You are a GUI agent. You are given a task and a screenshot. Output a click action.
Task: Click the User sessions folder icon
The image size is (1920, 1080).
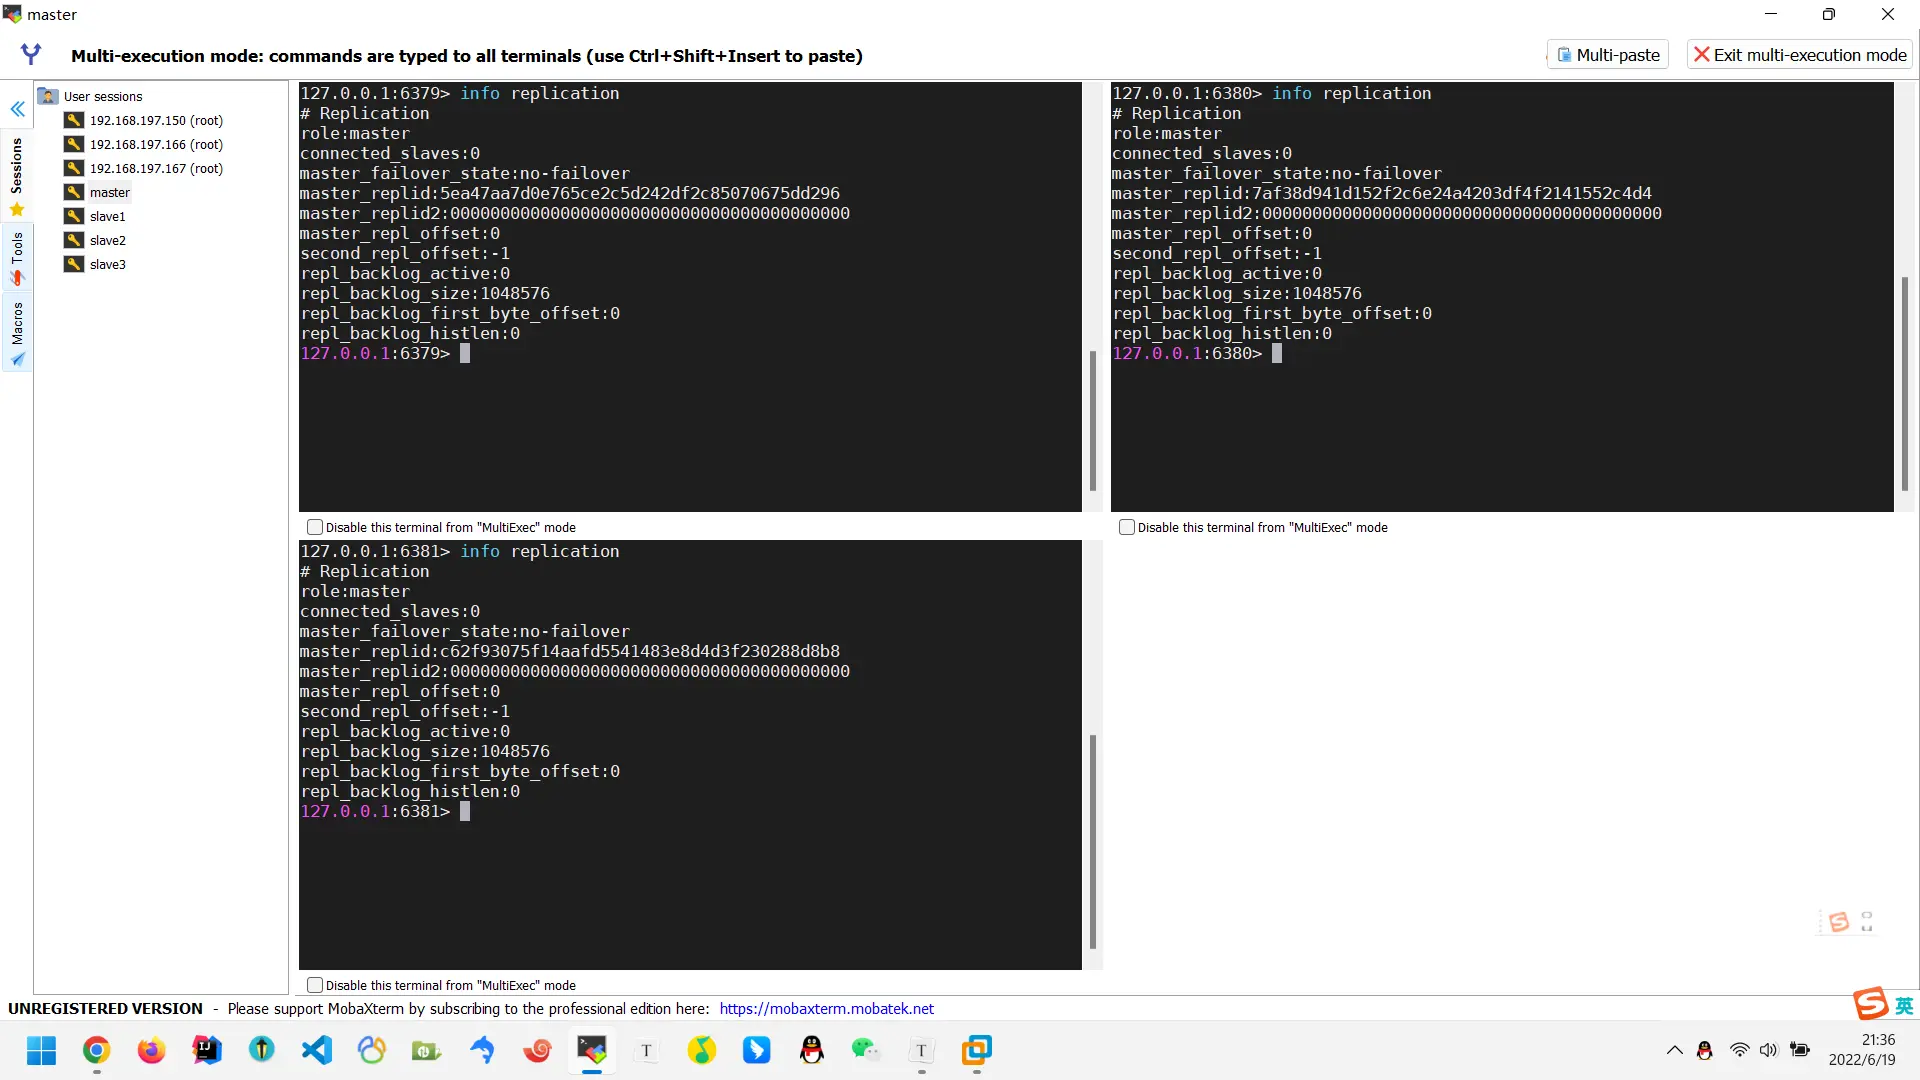(48, 96)
